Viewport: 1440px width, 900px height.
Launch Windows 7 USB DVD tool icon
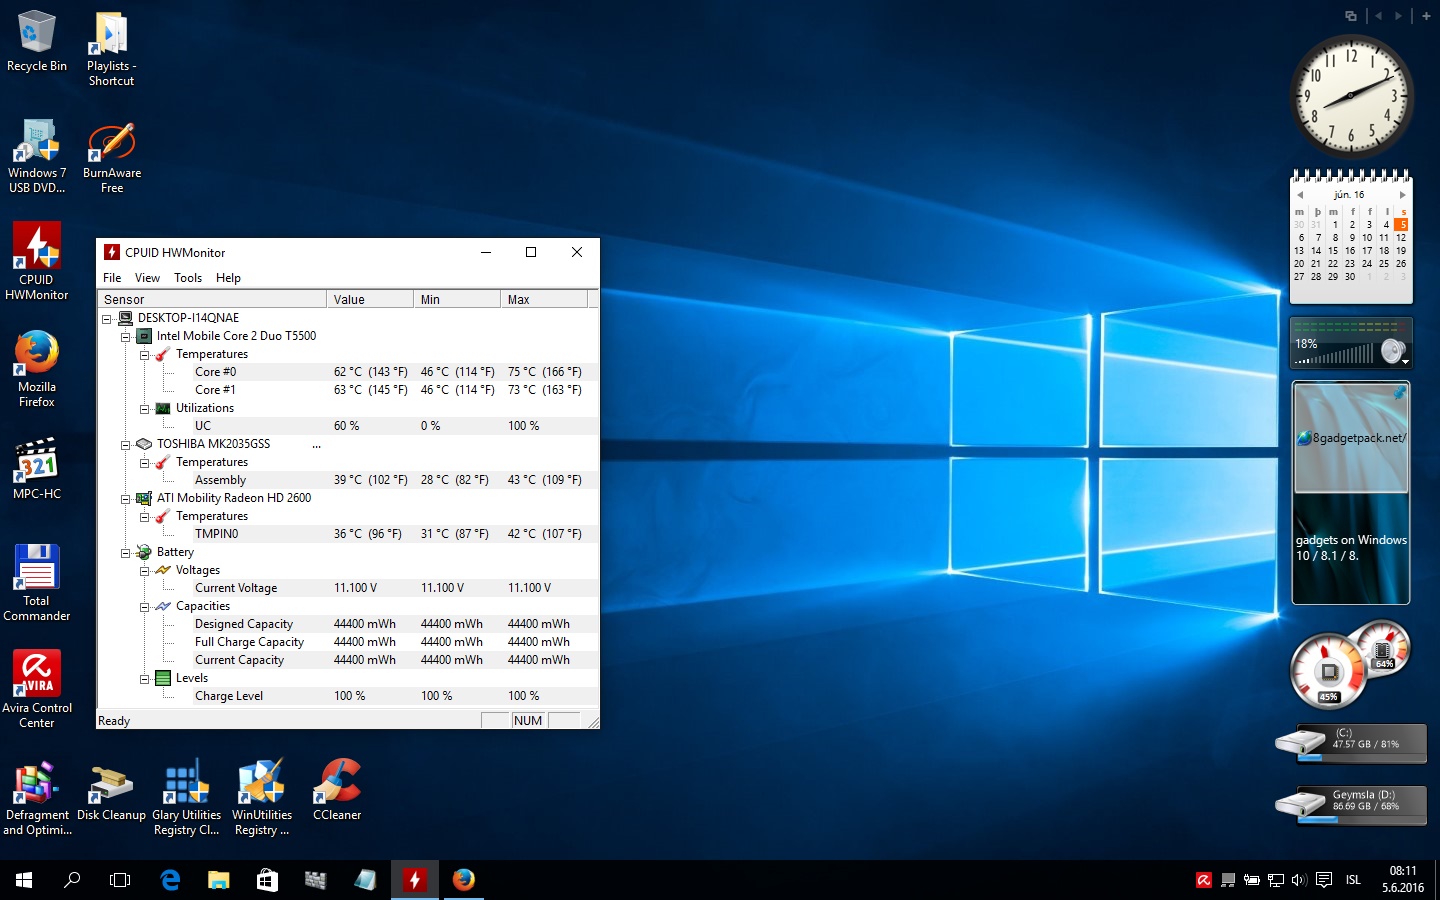(x=37, y=155)
